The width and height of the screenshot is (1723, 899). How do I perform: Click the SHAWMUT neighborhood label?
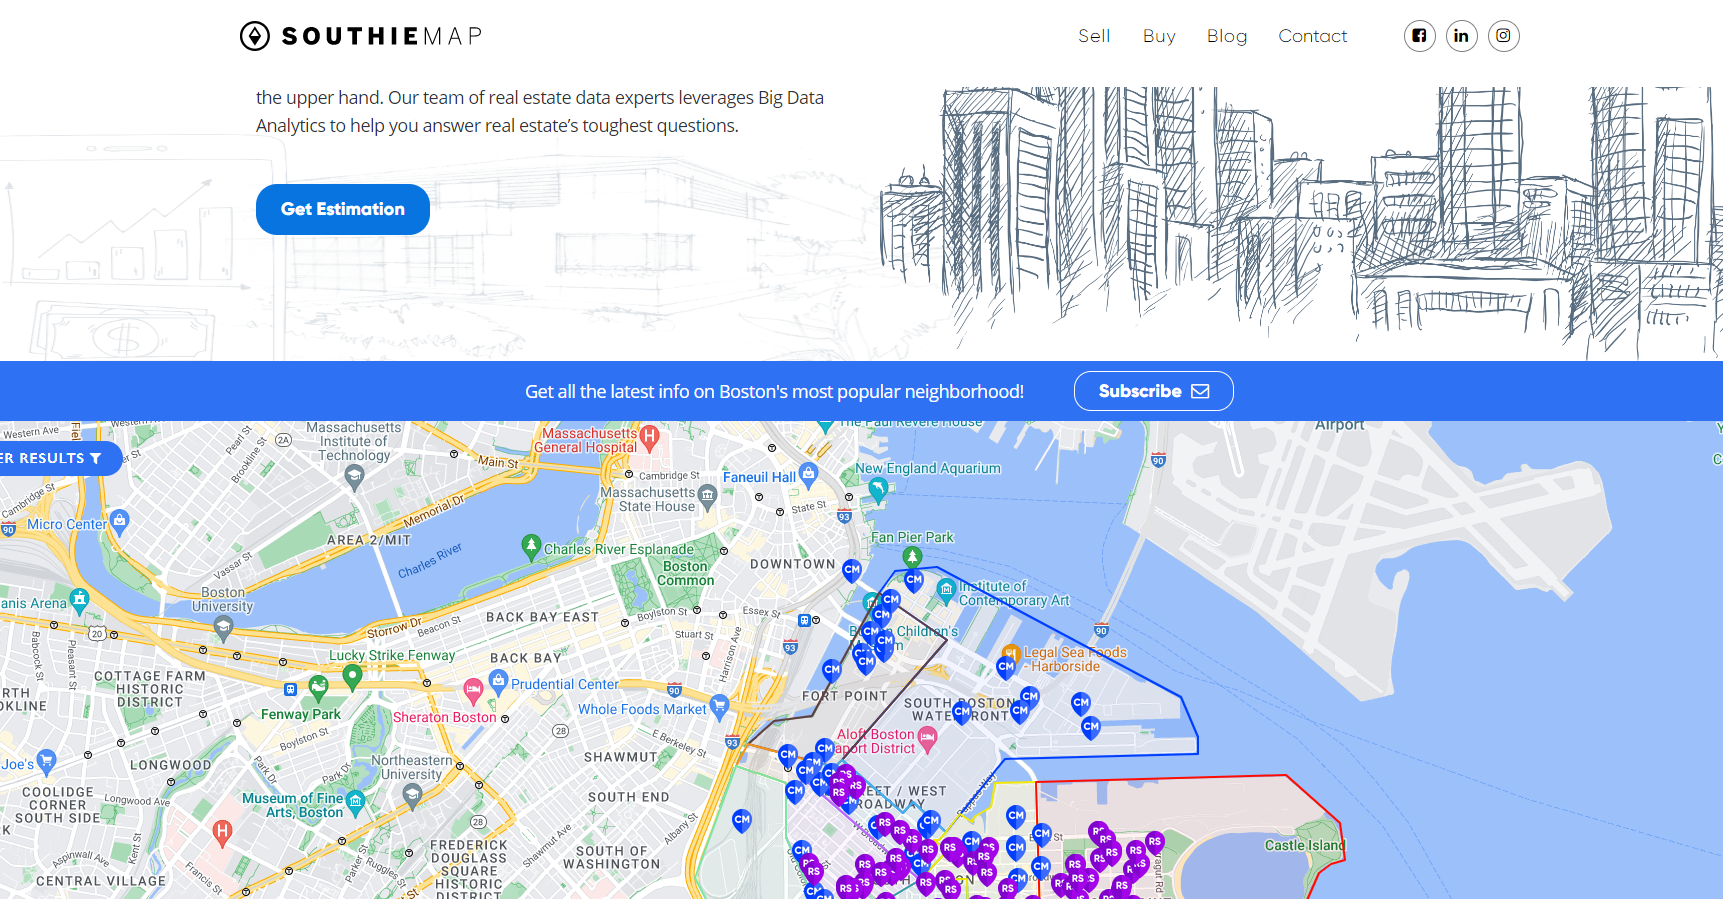620,757
